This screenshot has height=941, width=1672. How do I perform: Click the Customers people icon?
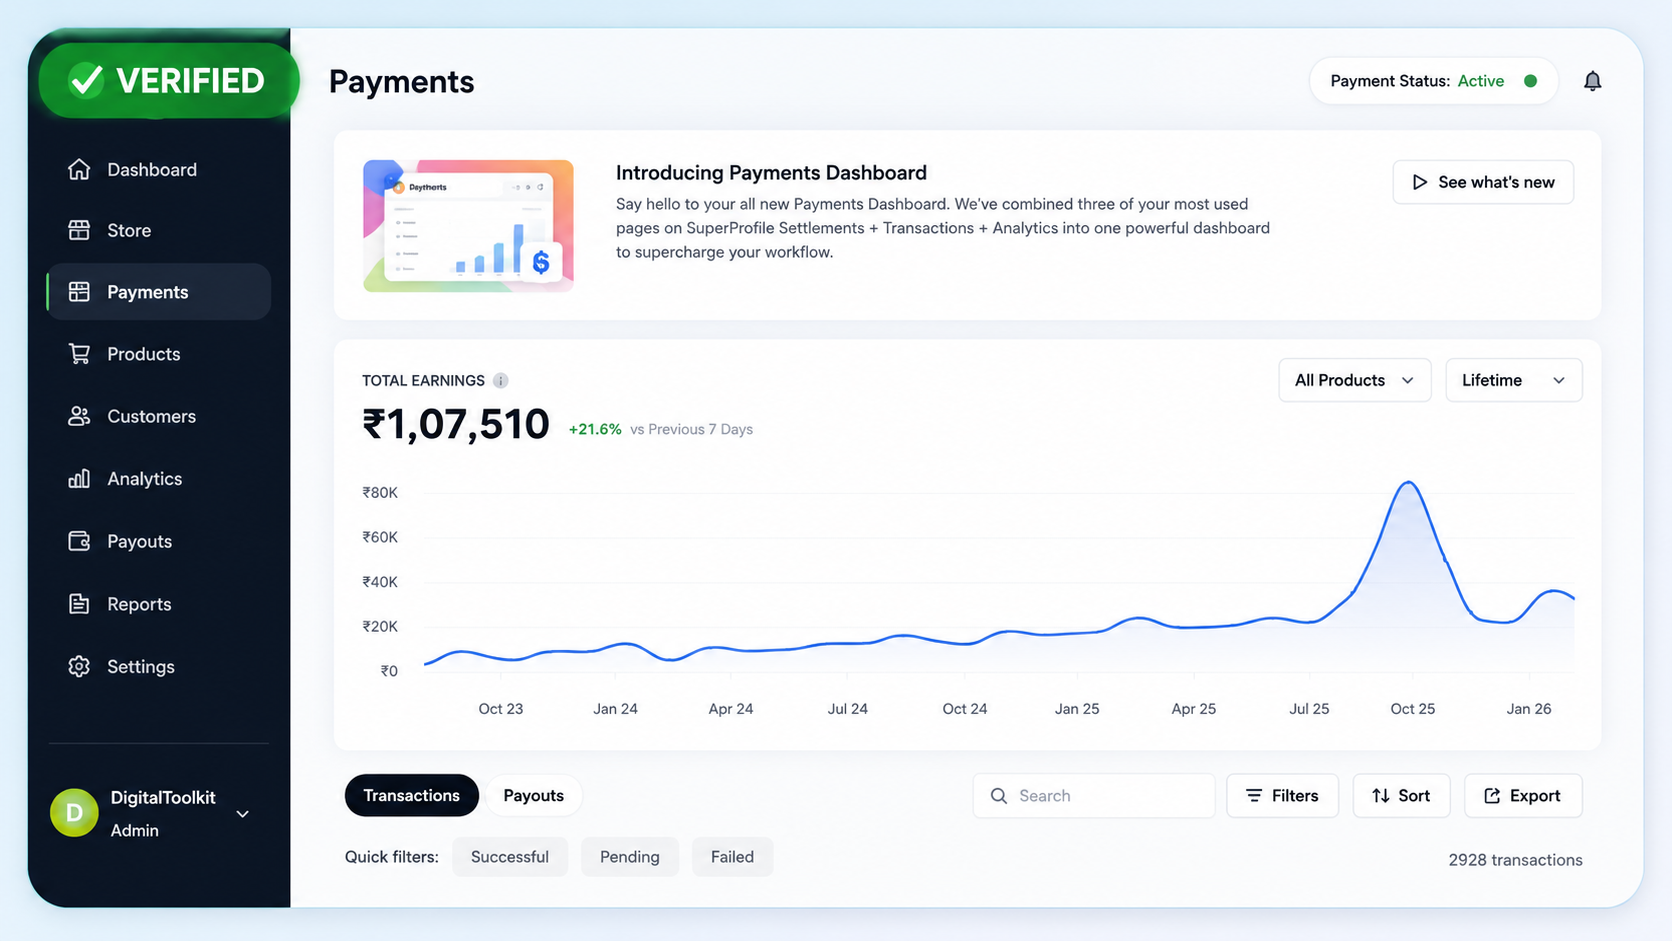79,416
